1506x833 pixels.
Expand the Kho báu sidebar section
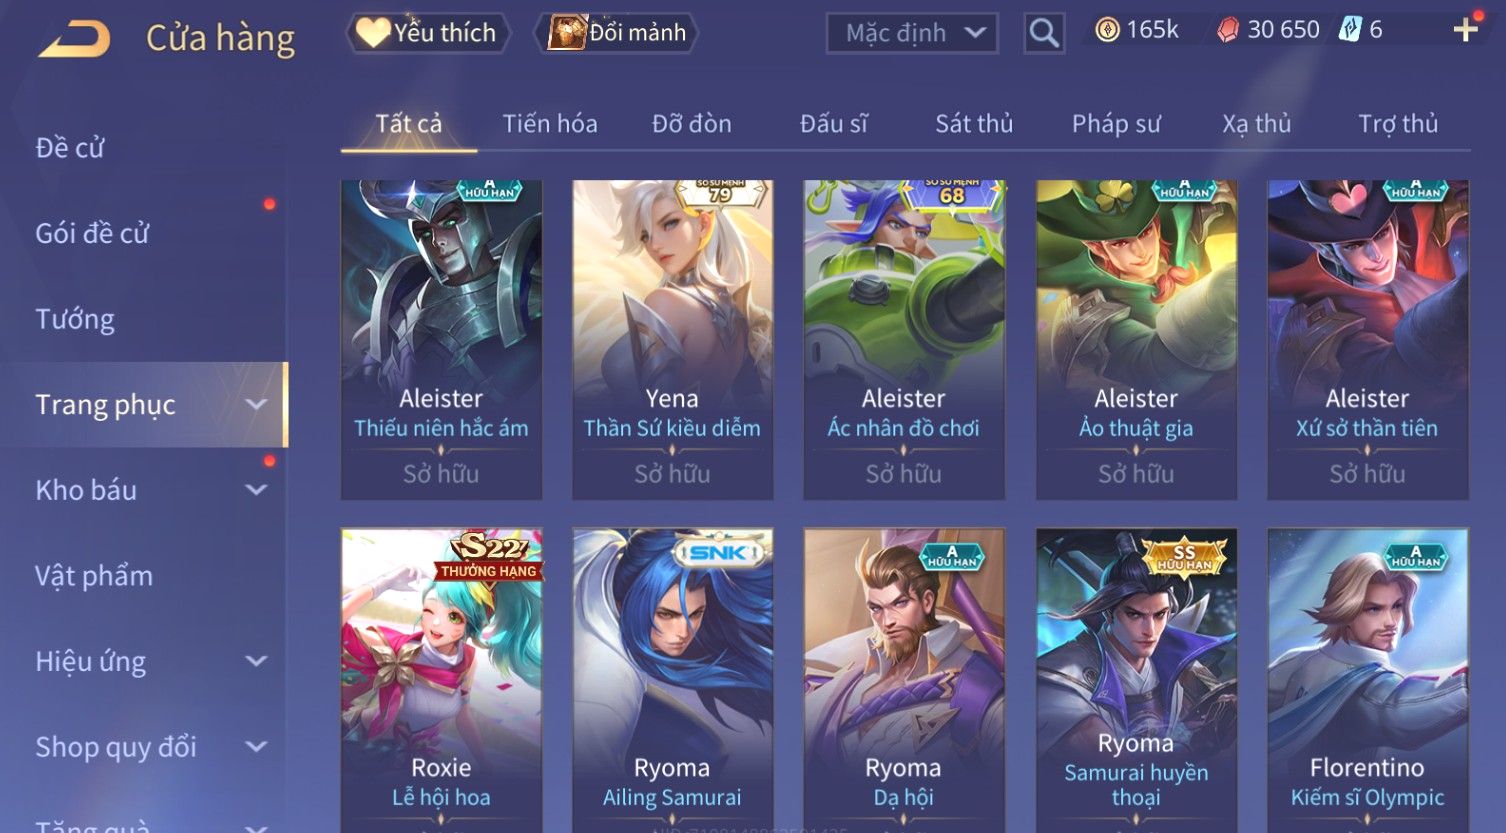tap(257, 490)
